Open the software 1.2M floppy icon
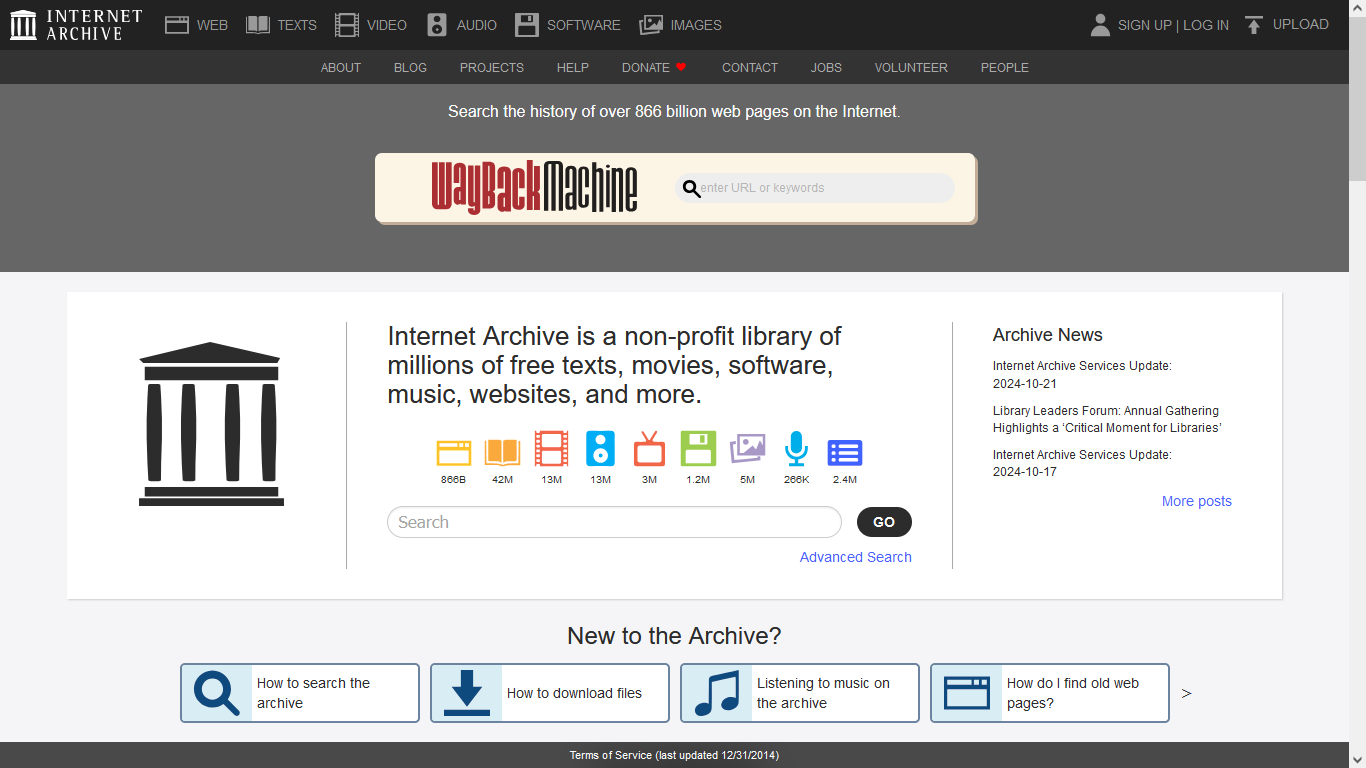The image size is (1366, 768). (698, 449)
